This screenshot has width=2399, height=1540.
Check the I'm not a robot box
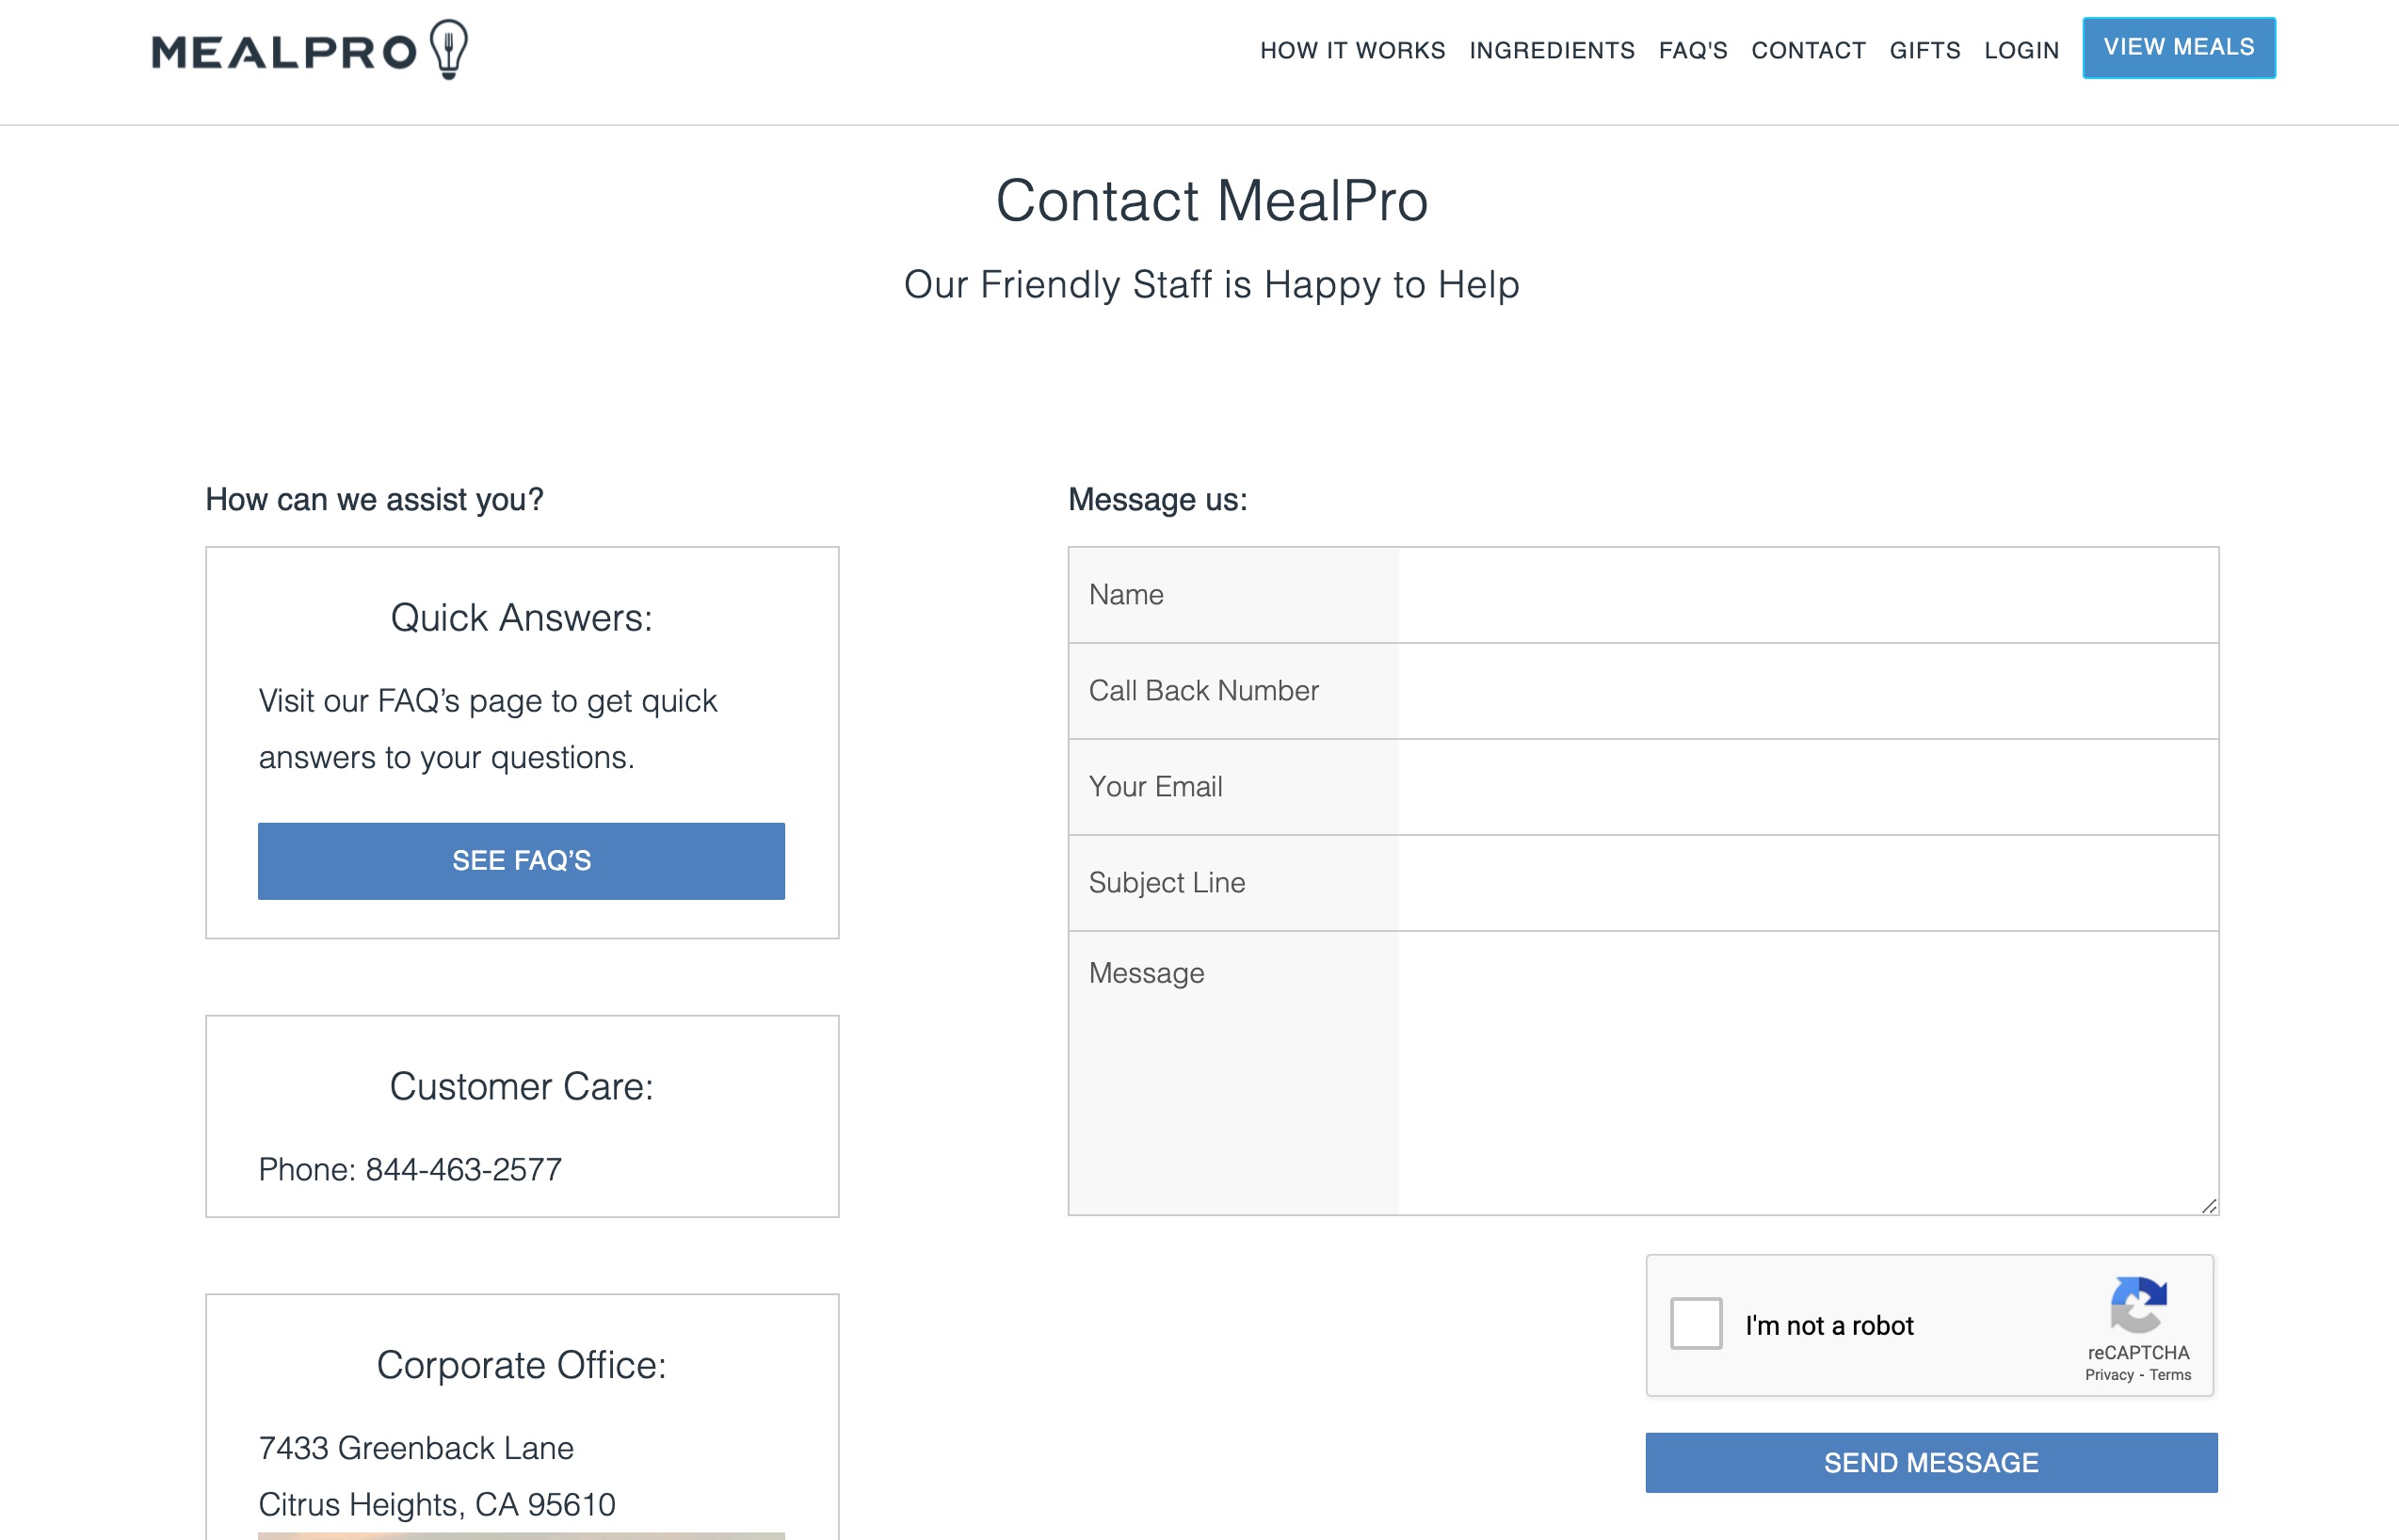pos(1696,1324)
